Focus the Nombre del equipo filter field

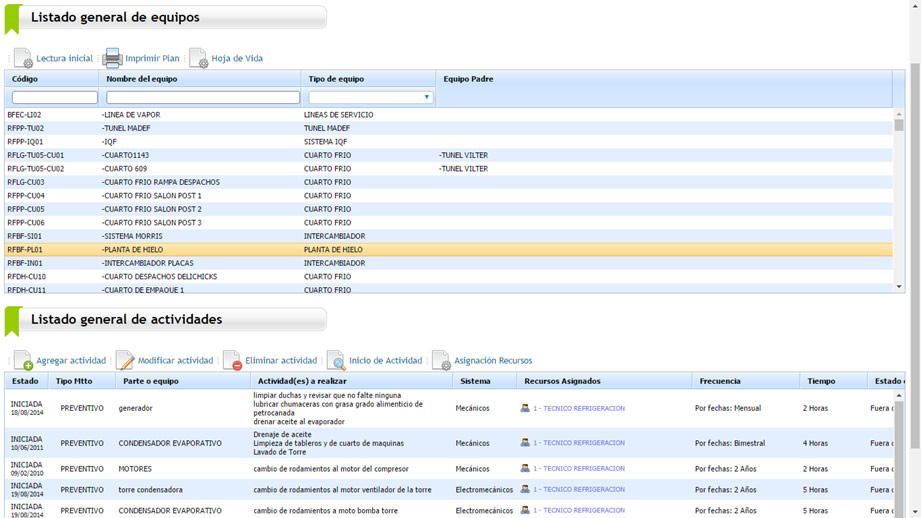pyautogui.click(x=203, y=97)
